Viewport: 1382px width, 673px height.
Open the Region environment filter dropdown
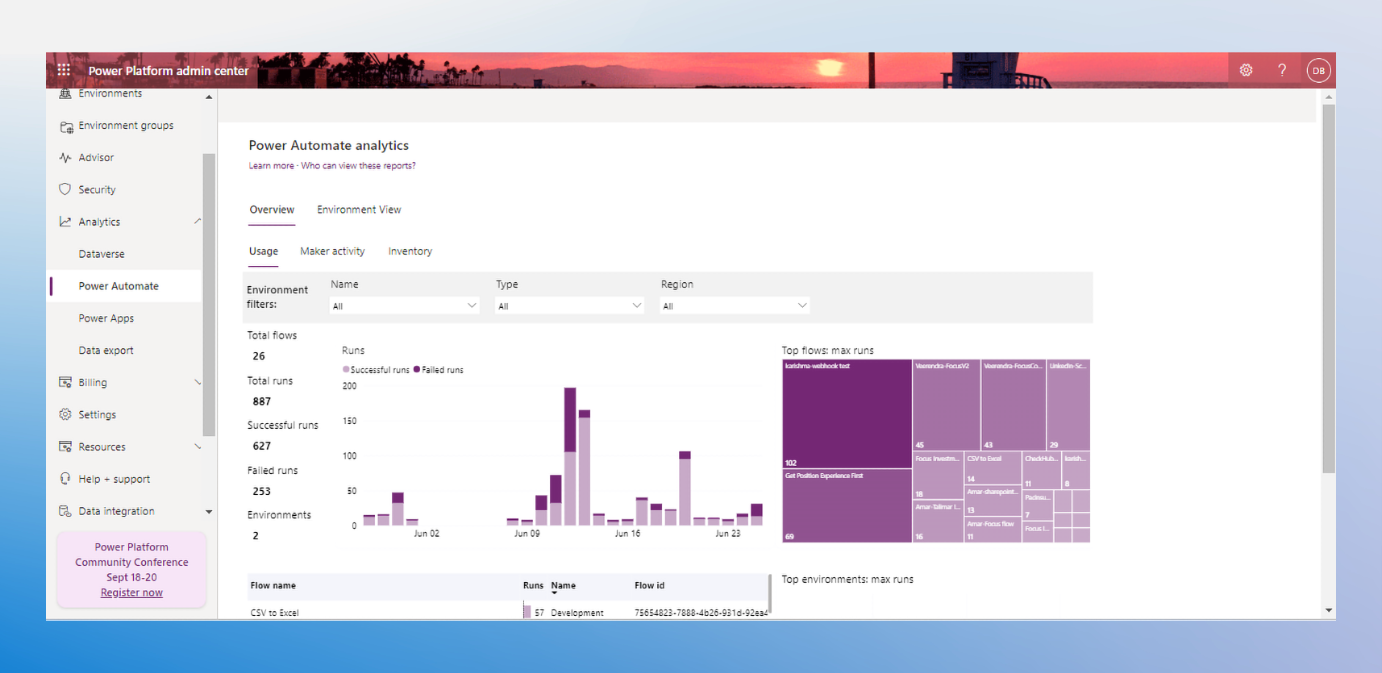(734, 306)
